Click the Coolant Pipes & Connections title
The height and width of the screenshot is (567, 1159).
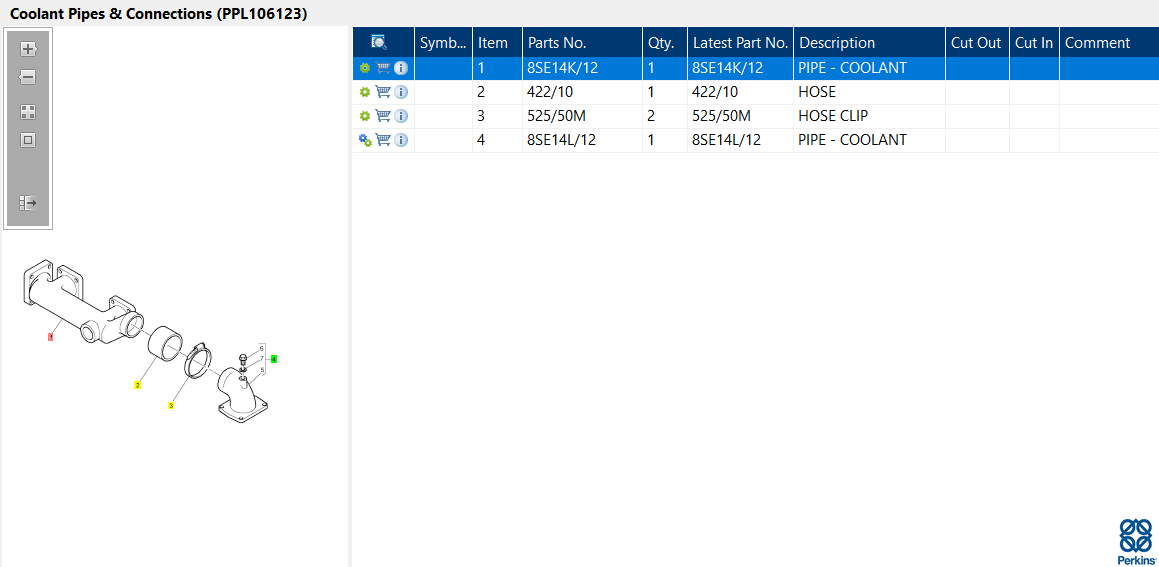point(158,13)
